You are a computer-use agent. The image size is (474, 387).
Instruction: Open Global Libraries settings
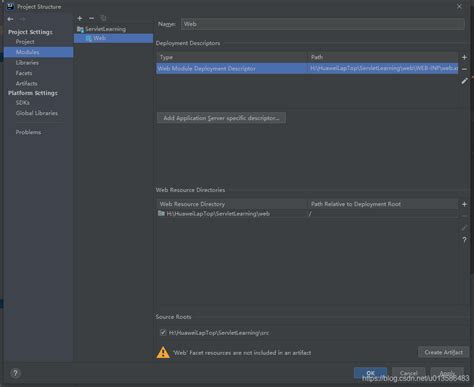[x=37, y=113]
